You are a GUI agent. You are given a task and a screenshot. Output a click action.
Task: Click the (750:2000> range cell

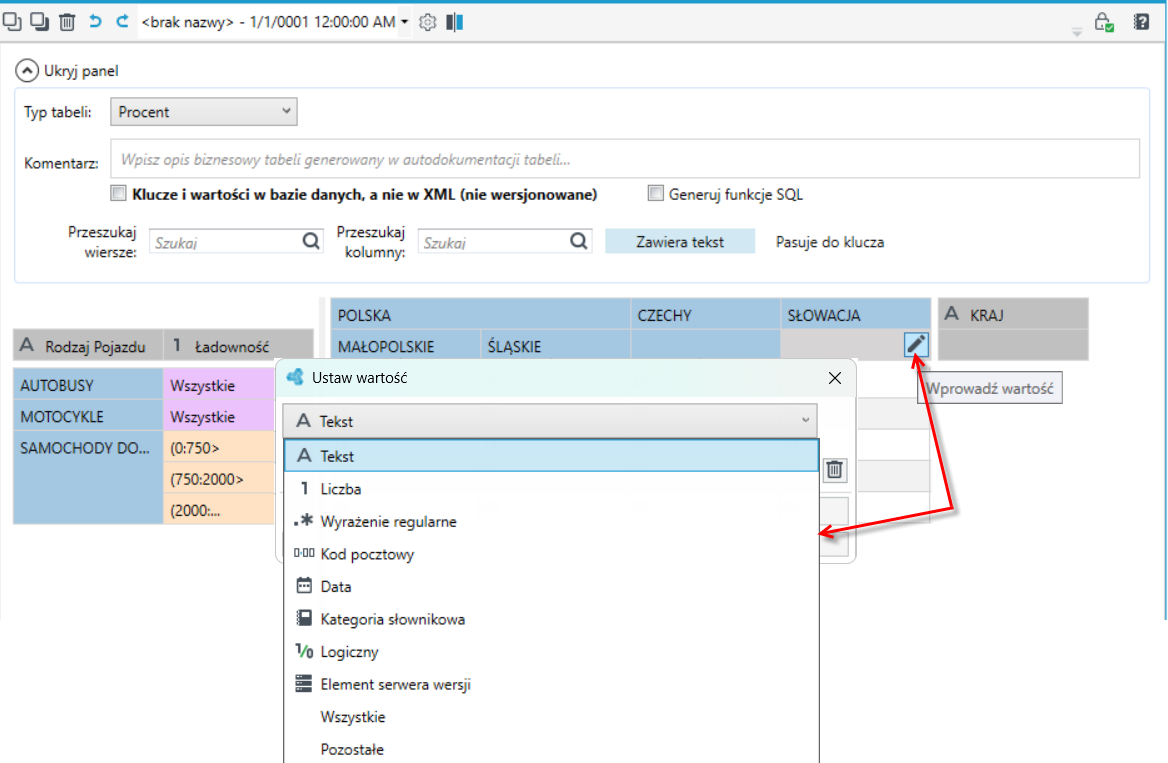tap(219, 479)
